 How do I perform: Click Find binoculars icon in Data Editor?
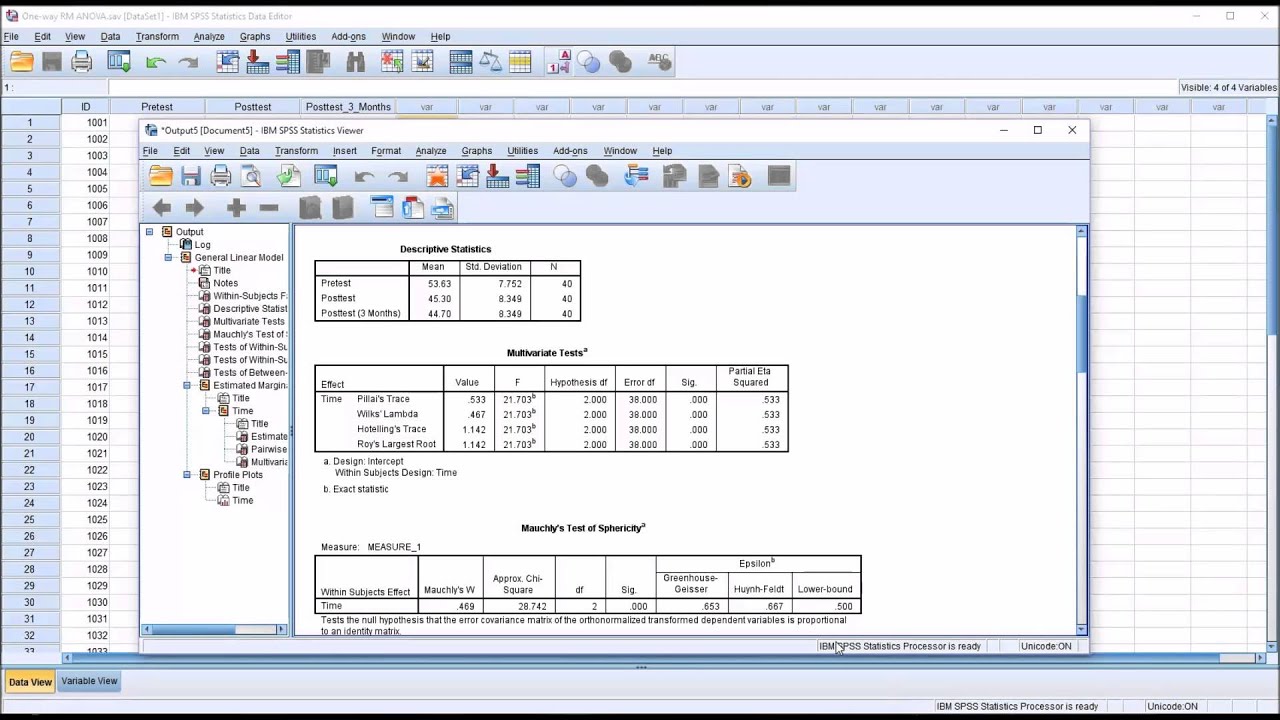tap(355, 62)
